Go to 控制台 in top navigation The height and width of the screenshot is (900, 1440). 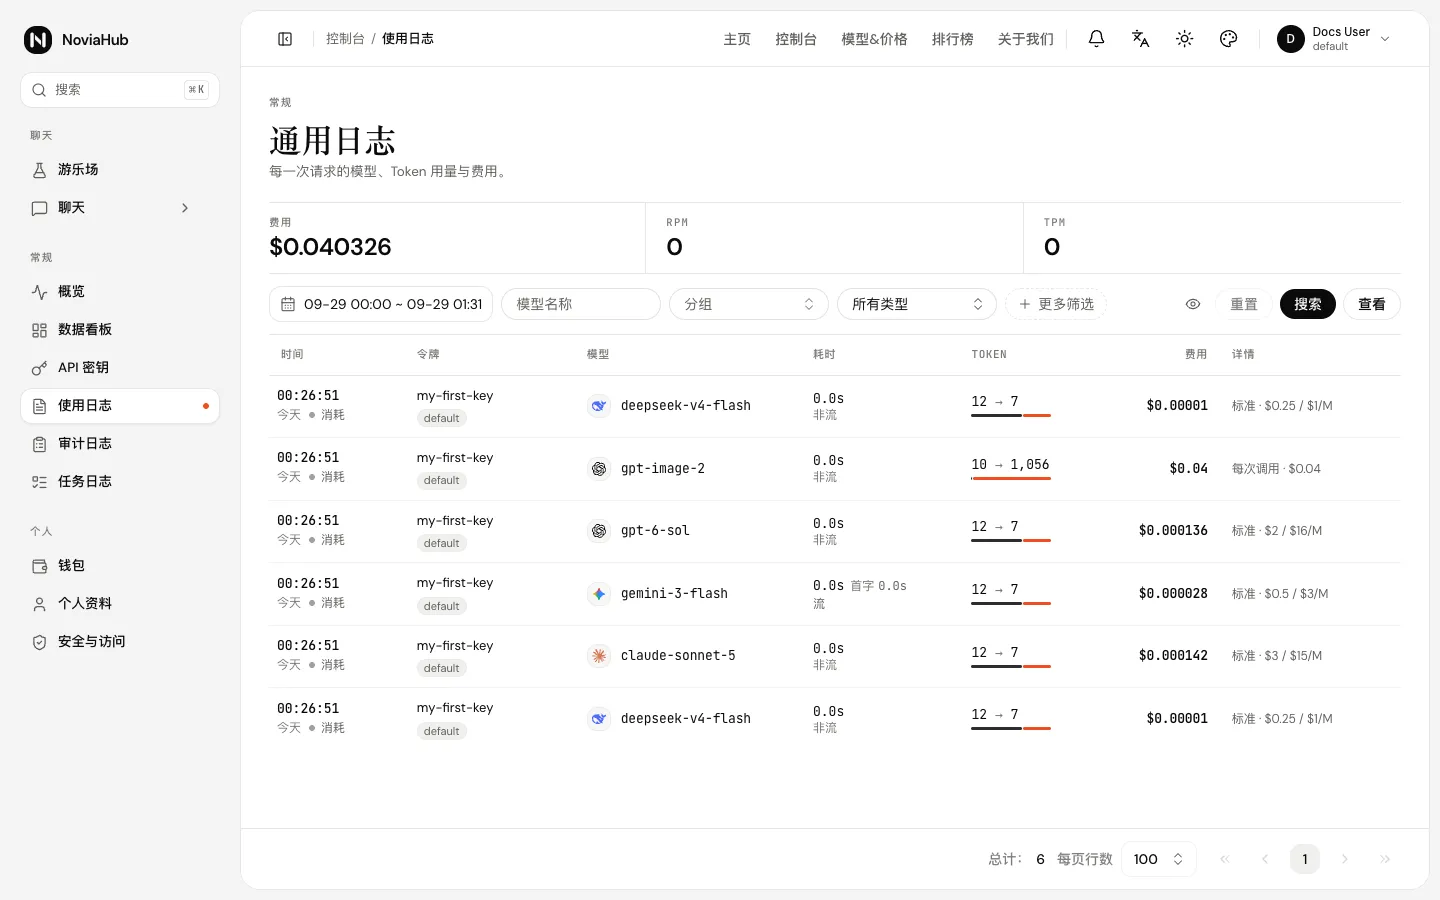[796, 39]
